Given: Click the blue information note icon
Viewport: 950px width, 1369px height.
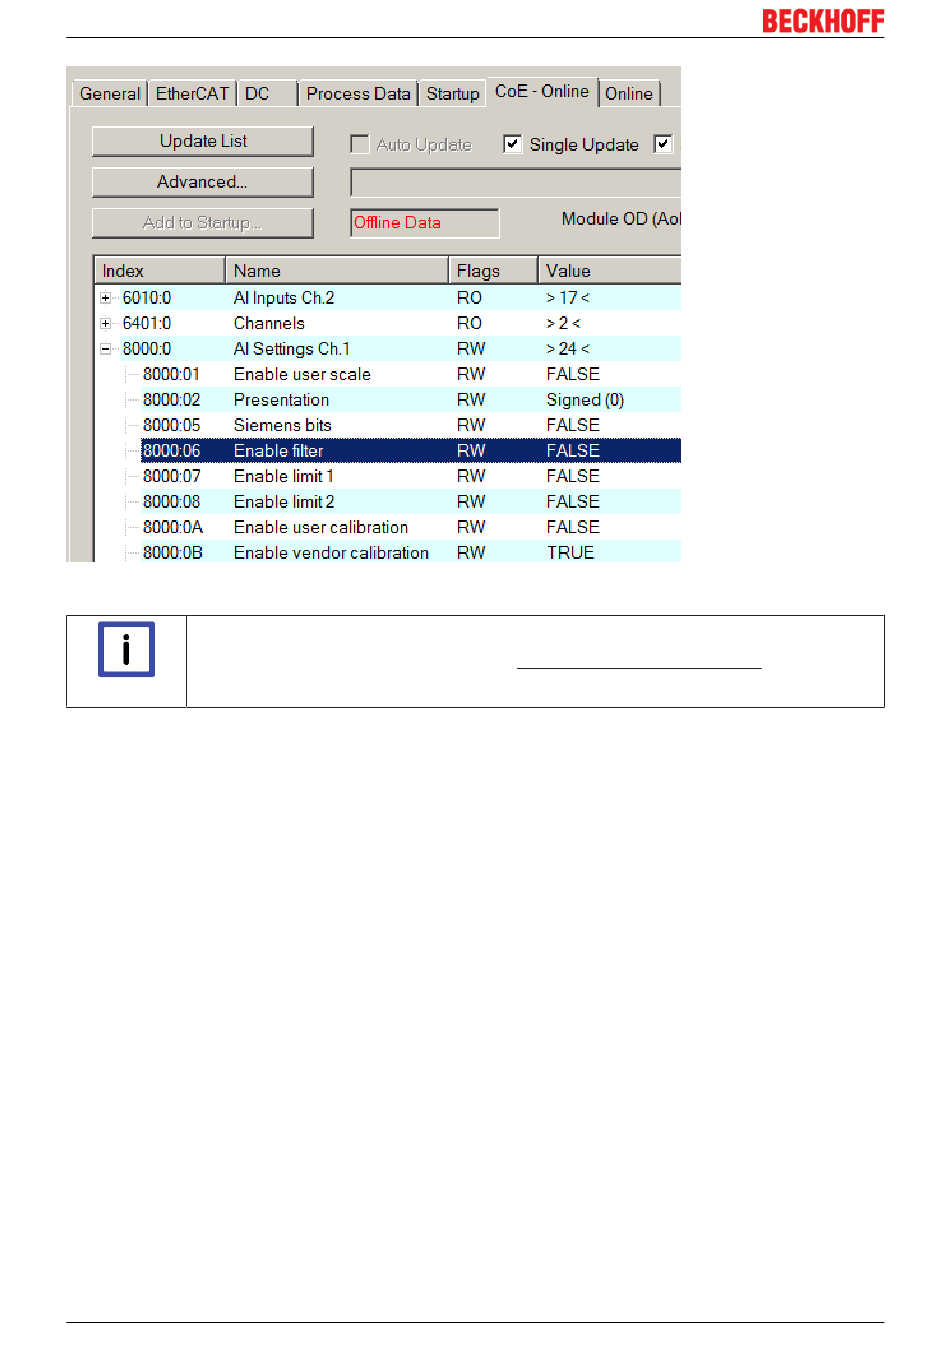Looking at the screenshot, I should (x=126, y=650).
